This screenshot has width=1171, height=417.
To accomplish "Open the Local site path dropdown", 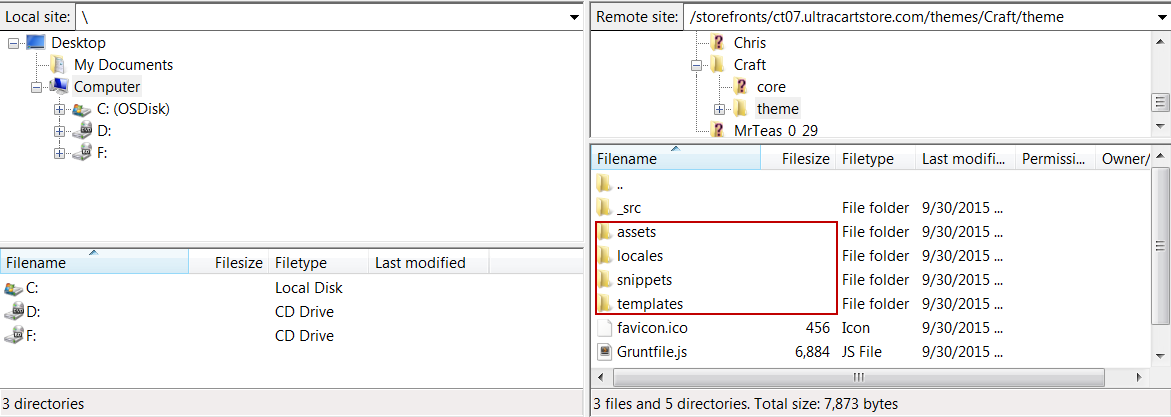I will click(x=574, y=16).
